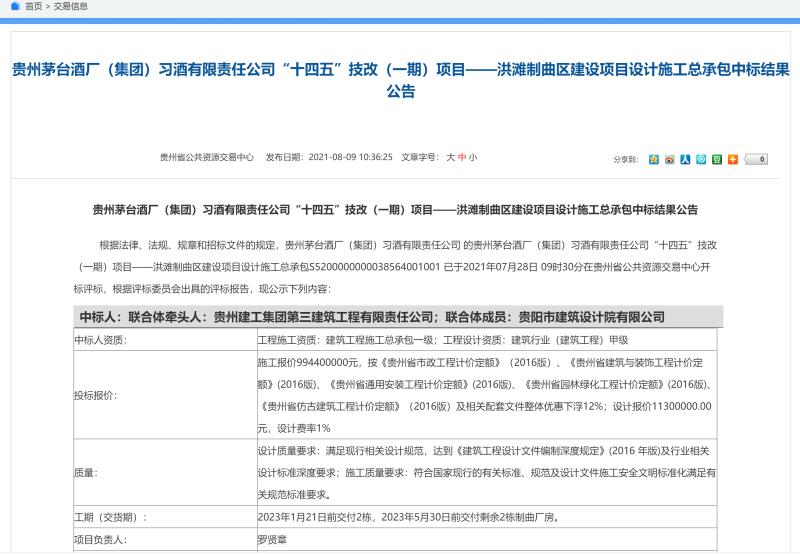800x554 pixels.
Task: Share to Renren via blue icon
Action: pos(685,159)
